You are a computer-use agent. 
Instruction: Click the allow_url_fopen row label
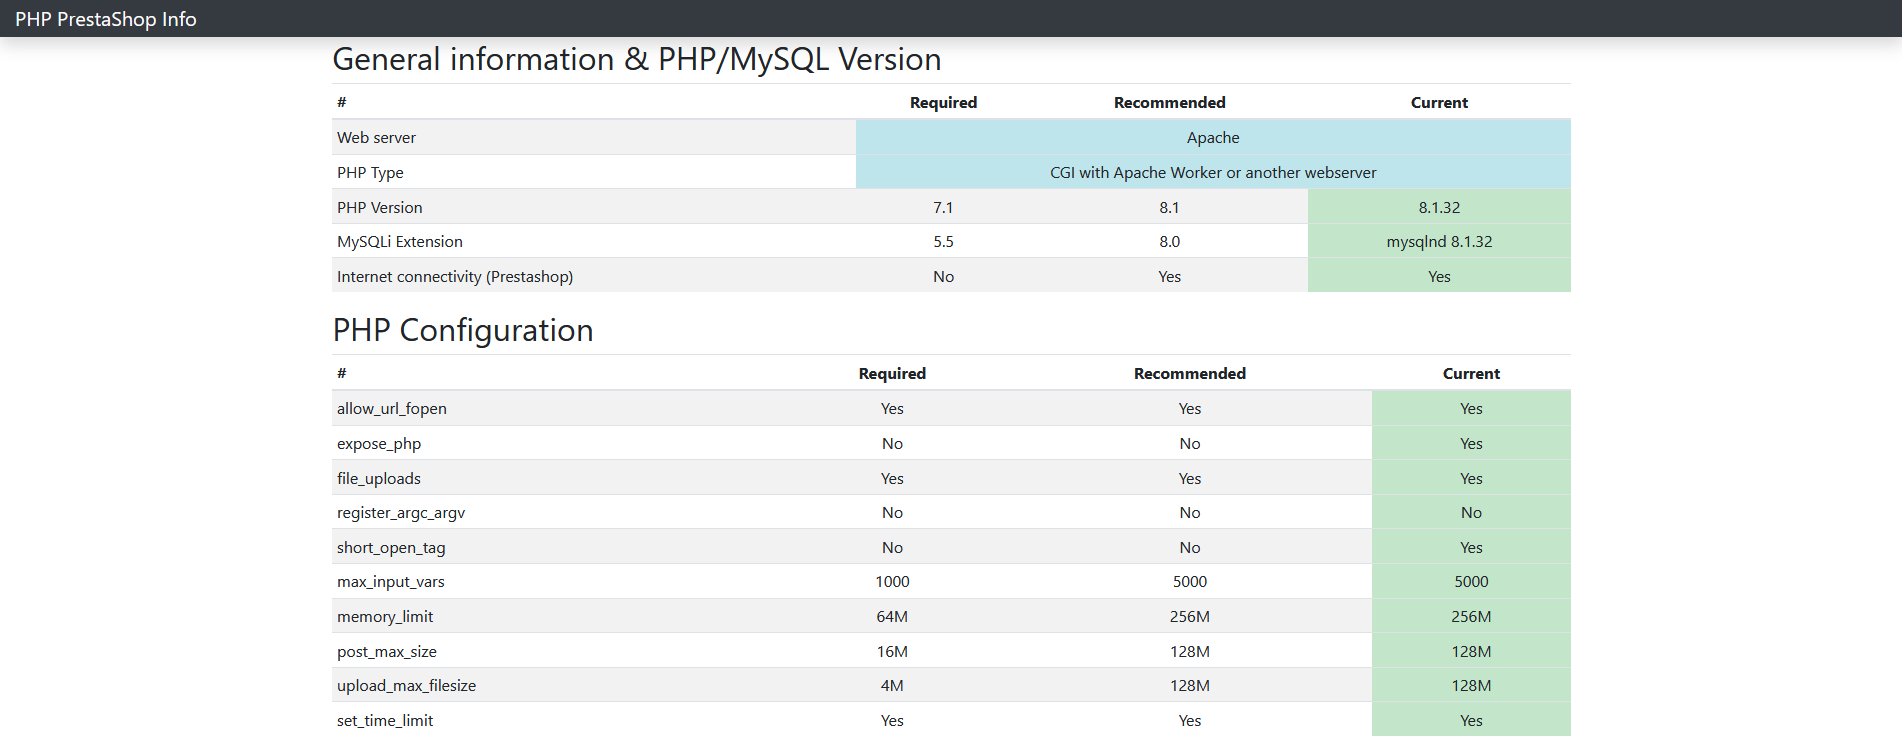392,409
